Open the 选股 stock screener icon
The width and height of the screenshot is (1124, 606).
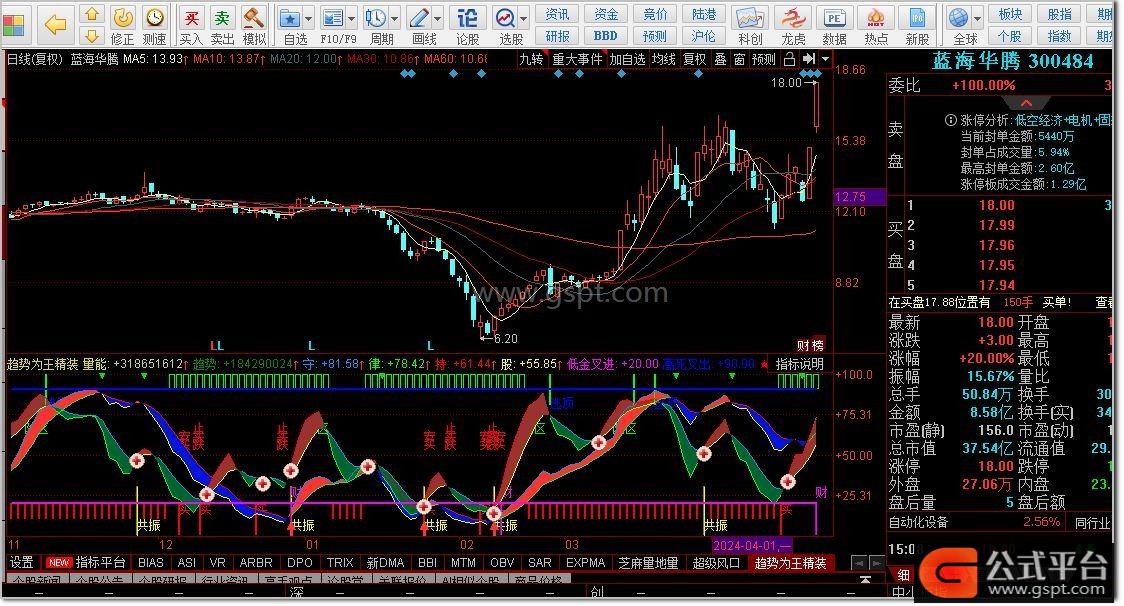pos(505,17)
